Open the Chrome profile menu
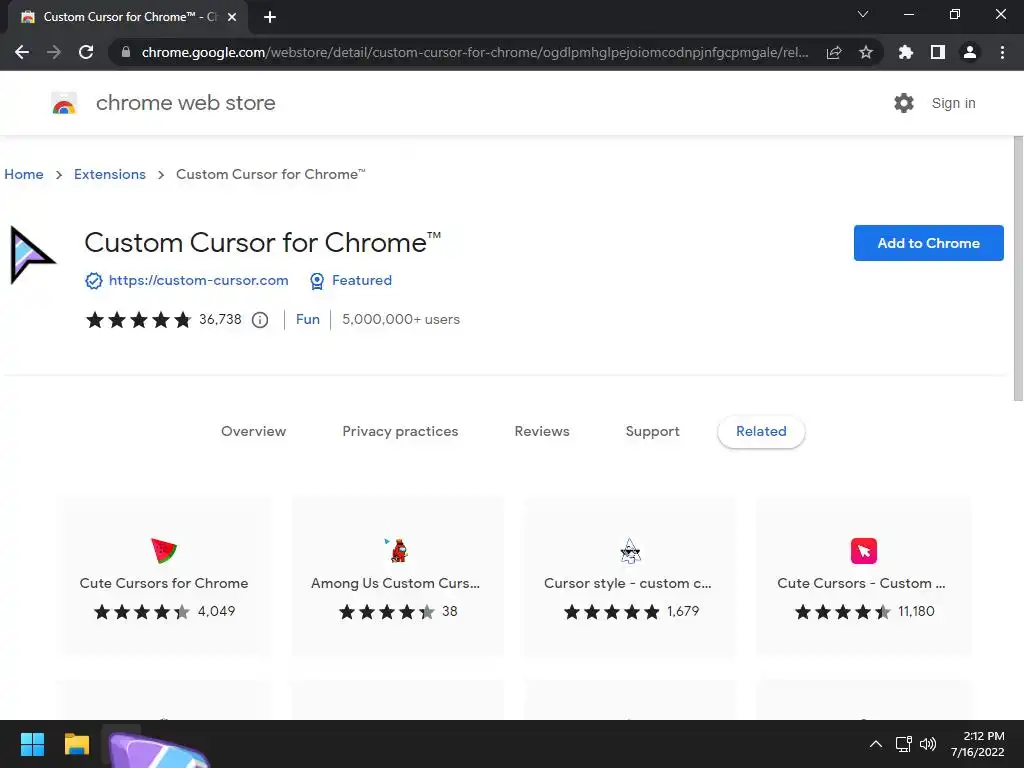Viewport: 1024px width, 768px height. [x=970, y=52]
